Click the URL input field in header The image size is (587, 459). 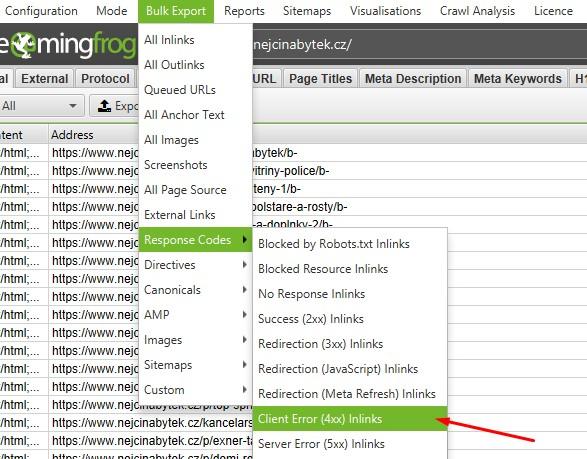coord(419,45)
